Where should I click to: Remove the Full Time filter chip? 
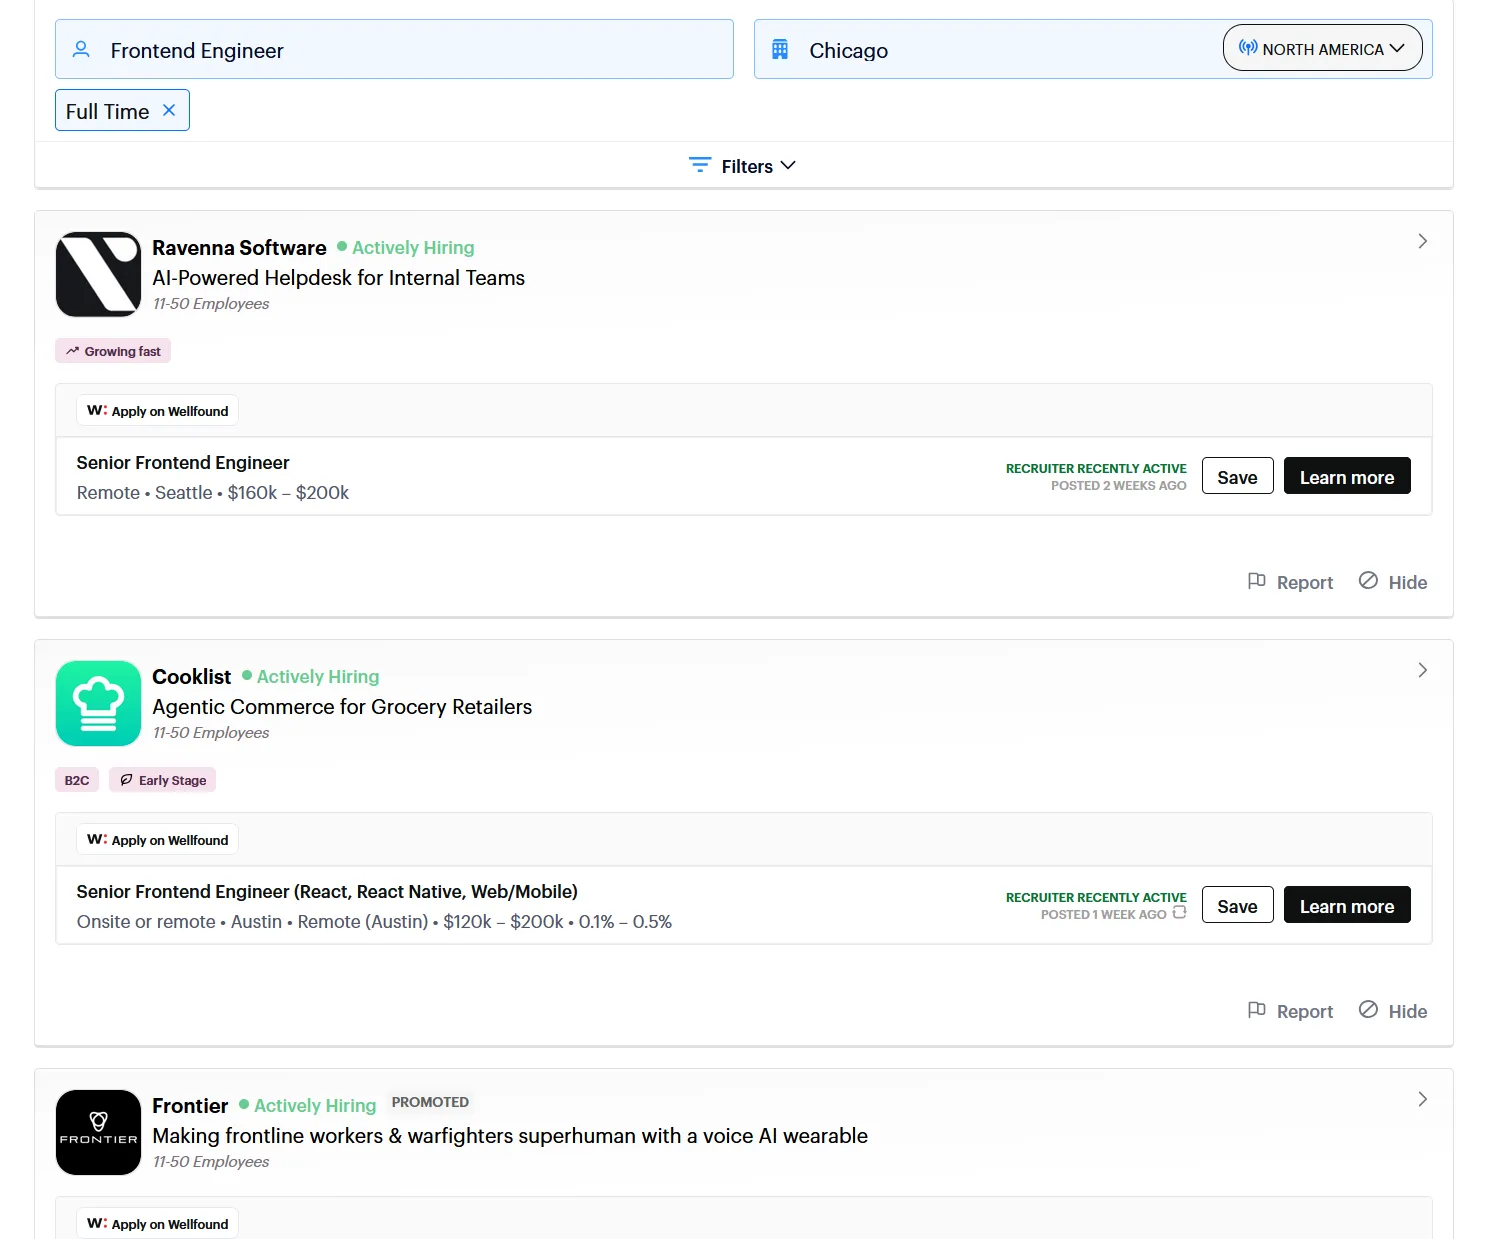click(169, 110)
